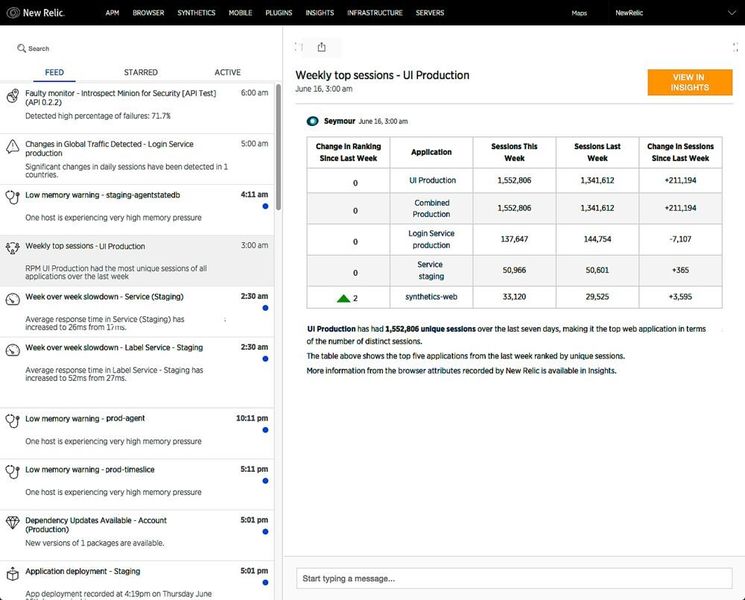
Task: Click the green up-arrow ranking icon
Action: 343,298
